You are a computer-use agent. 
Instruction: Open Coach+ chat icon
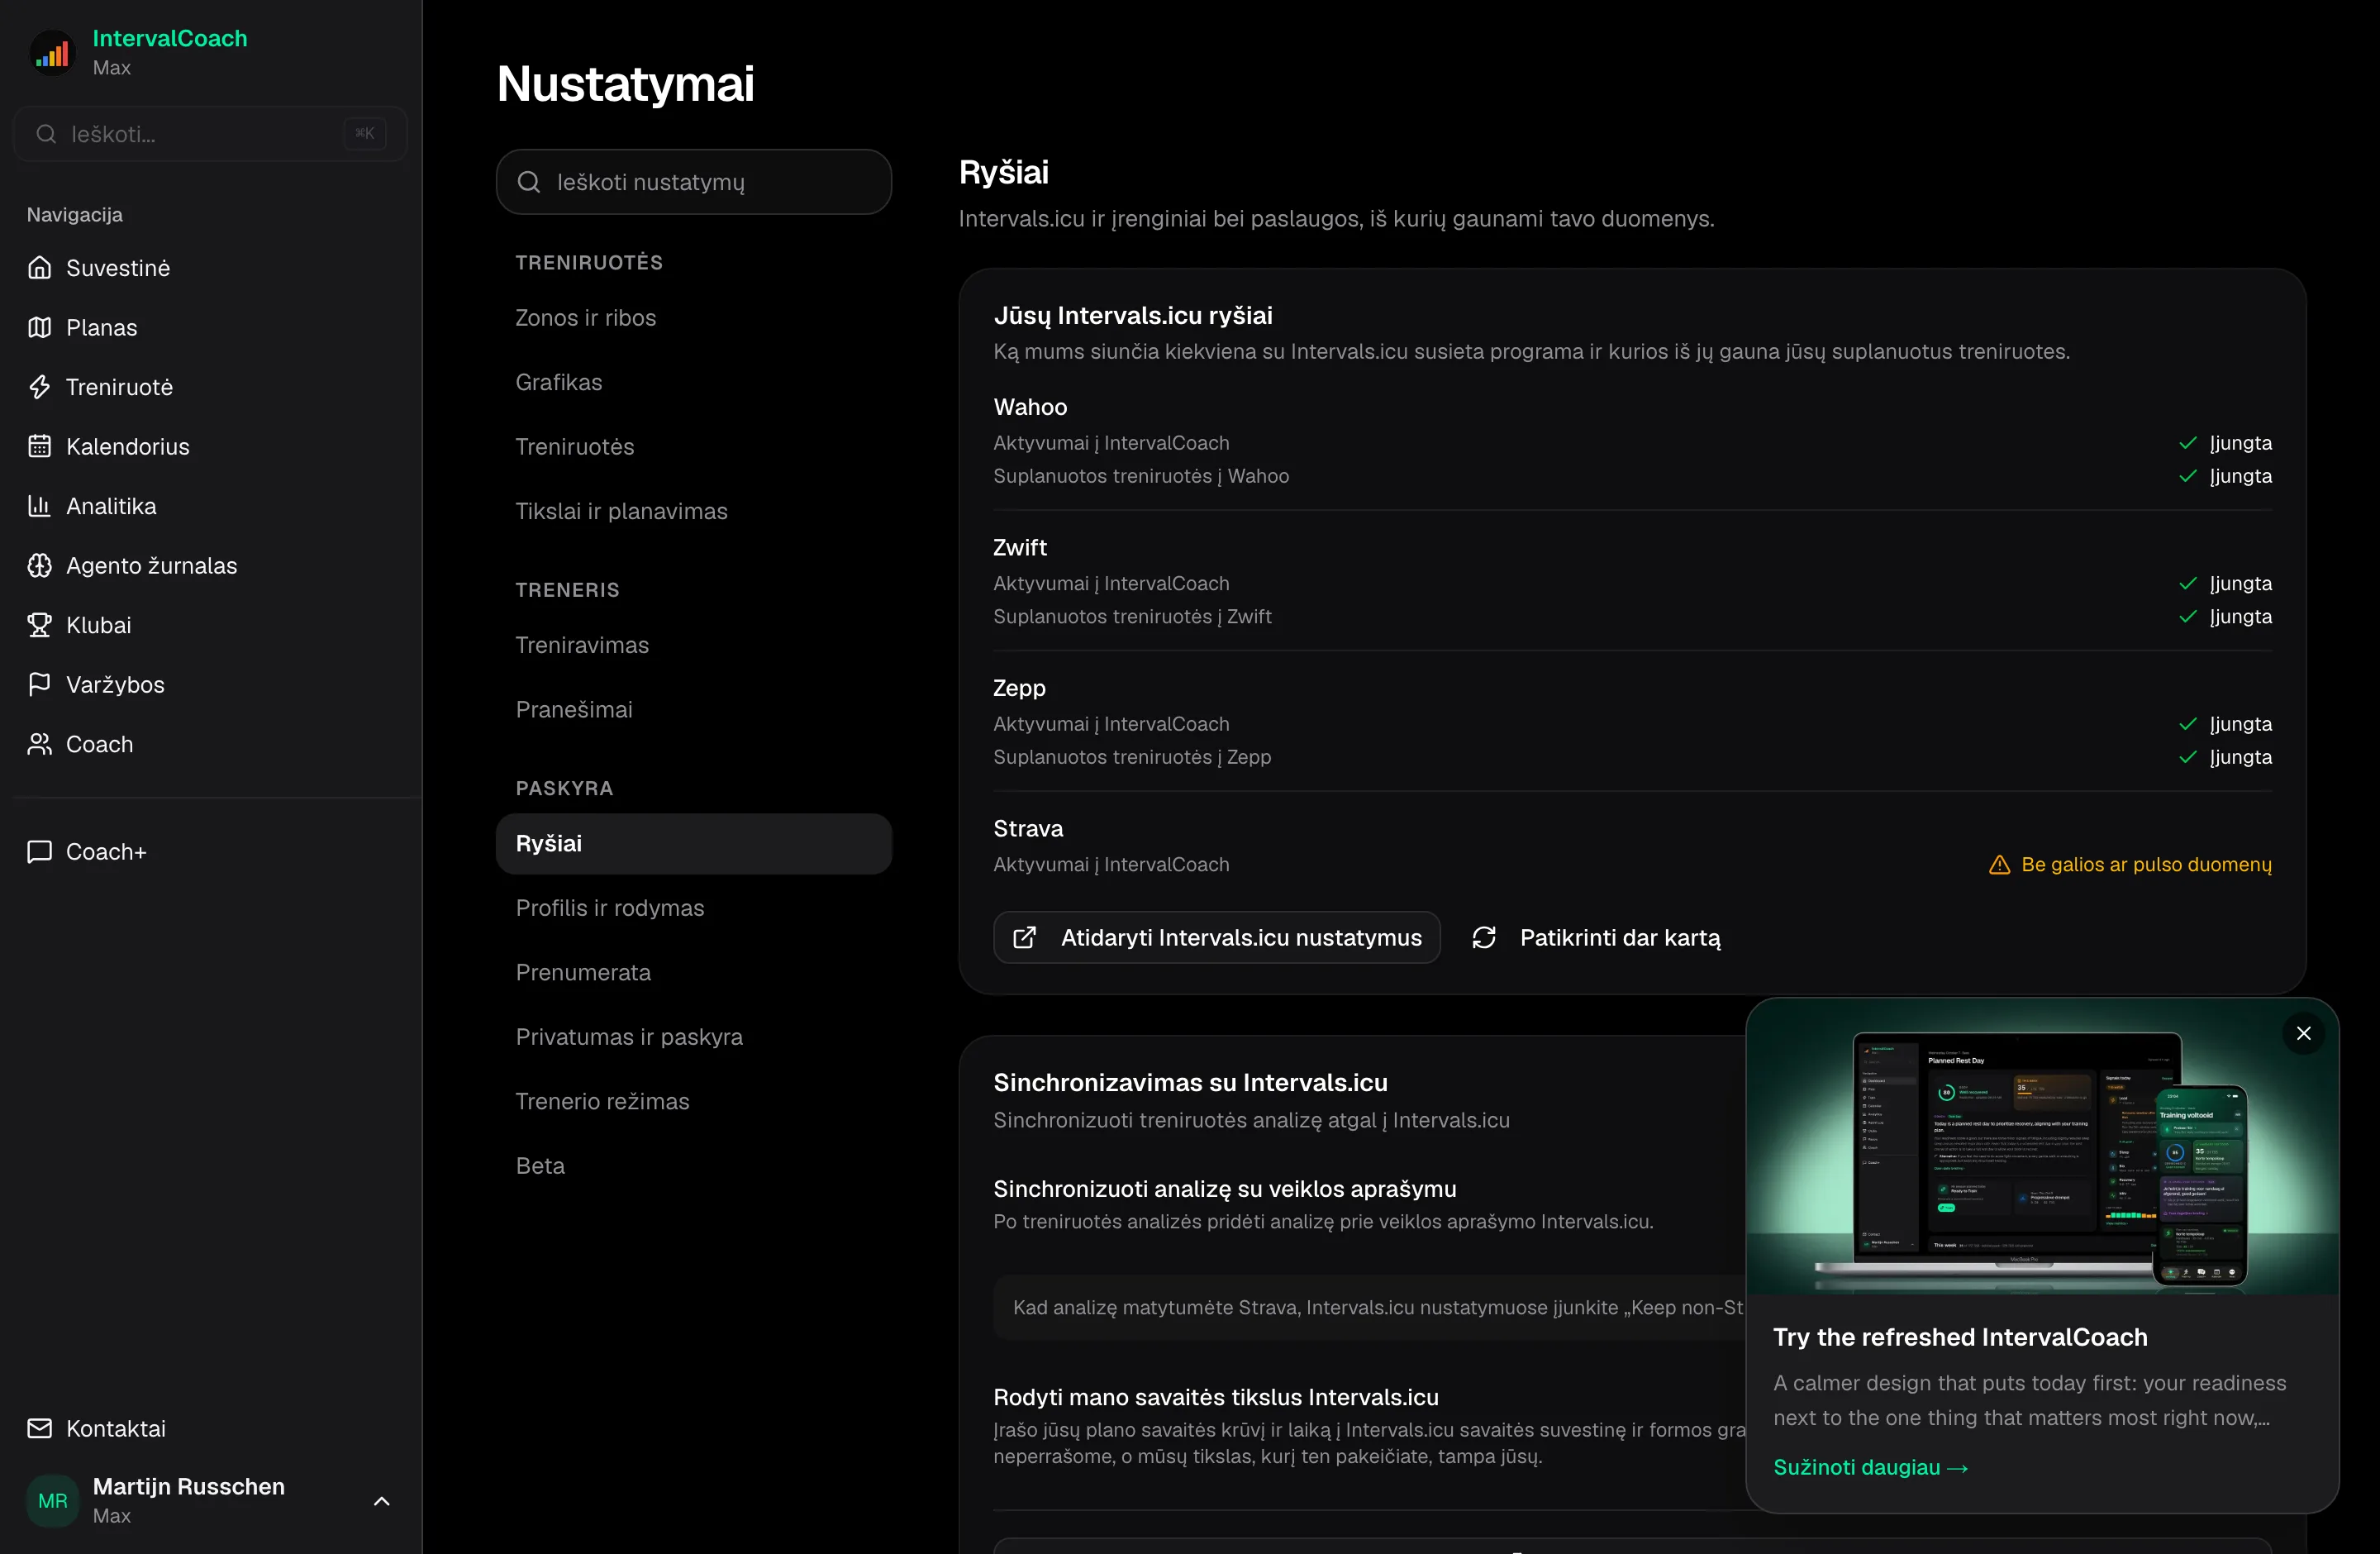[40, 851]
